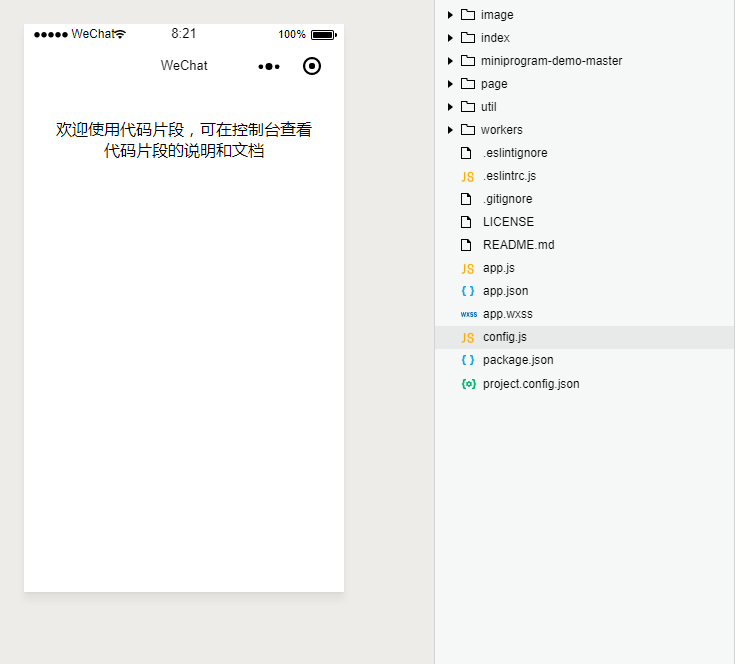The image size is (750, 664).
Task: Select the highlighted config.js file
Action: point(585,337)
